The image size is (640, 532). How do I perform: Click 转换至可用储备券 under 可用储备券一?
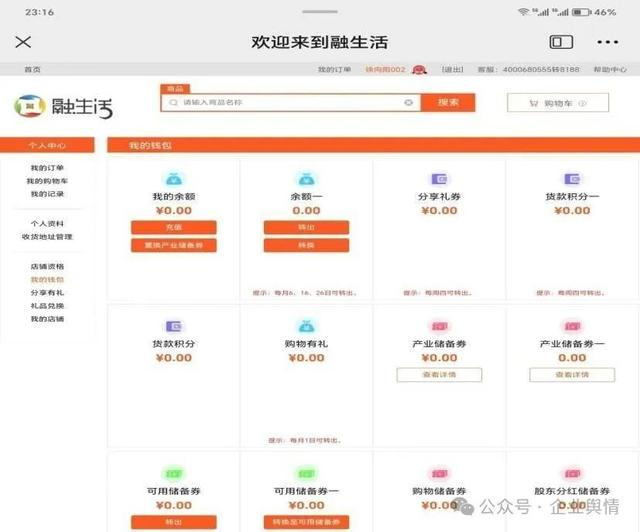(x=307, y=522)
